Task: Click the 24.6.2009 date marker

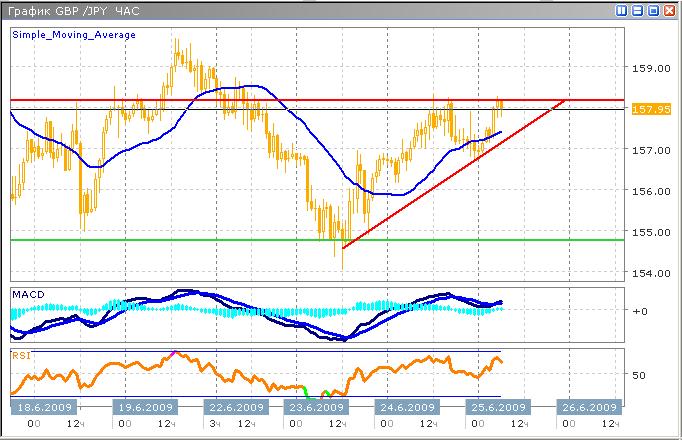Action: (x=408, y=408)
